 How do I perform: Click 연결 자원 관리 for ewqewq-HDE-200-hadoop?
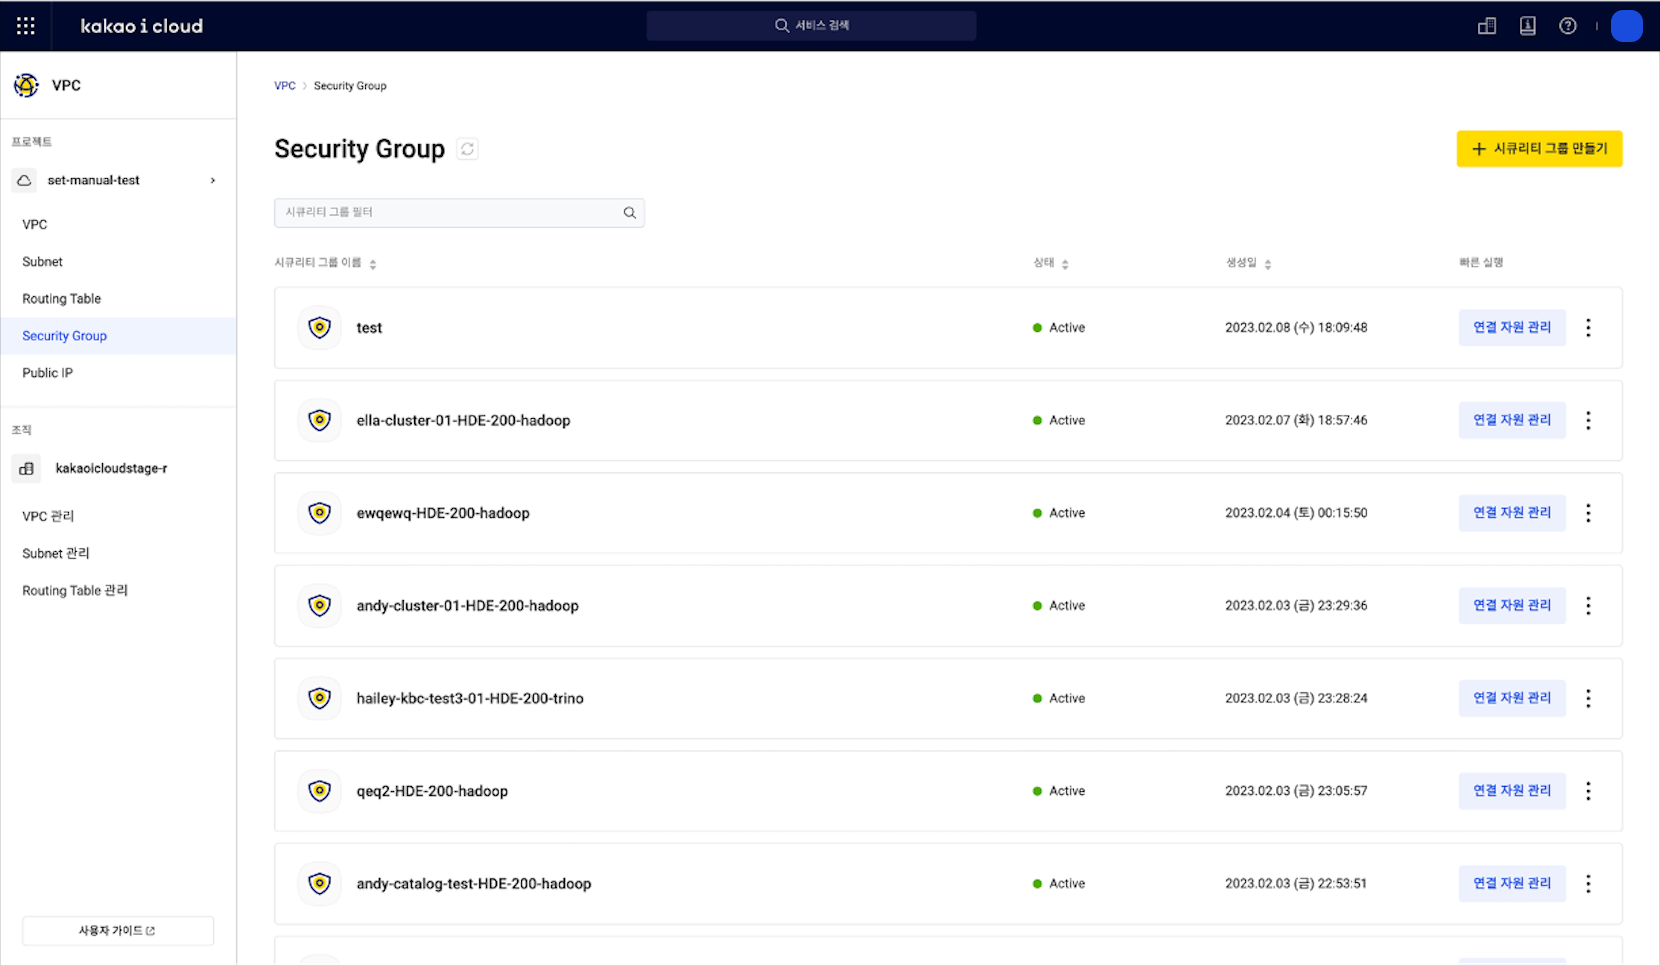[x=1512, y=513]
